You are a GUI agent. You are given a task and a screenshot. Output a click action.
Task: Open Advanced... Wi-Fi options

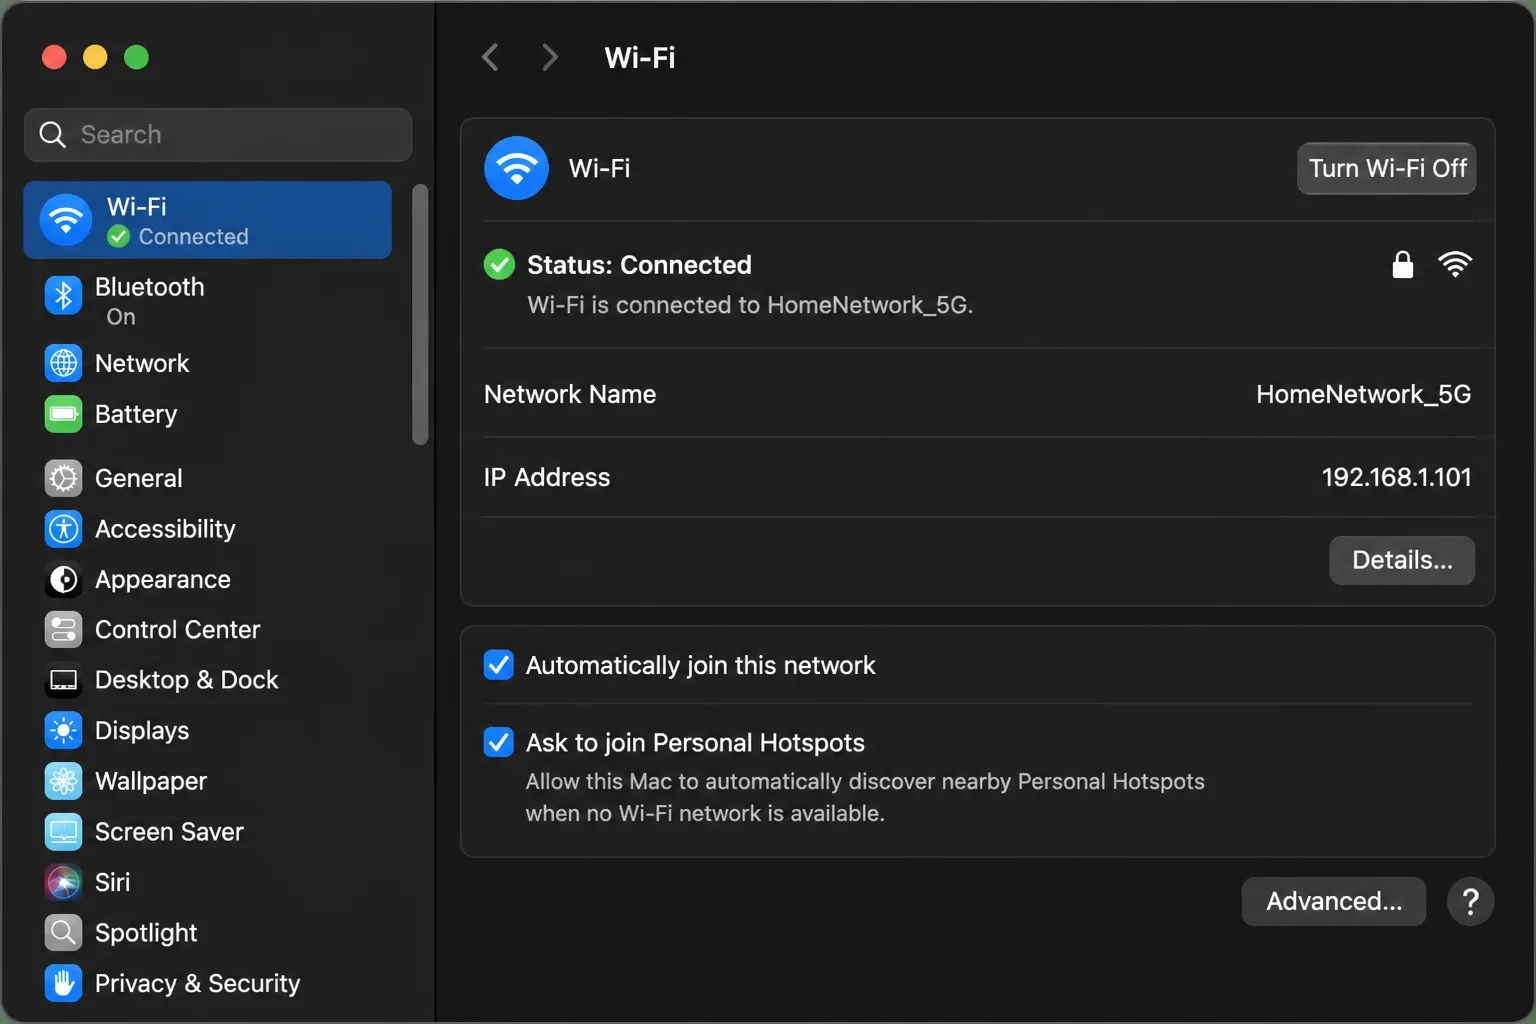1334,902
